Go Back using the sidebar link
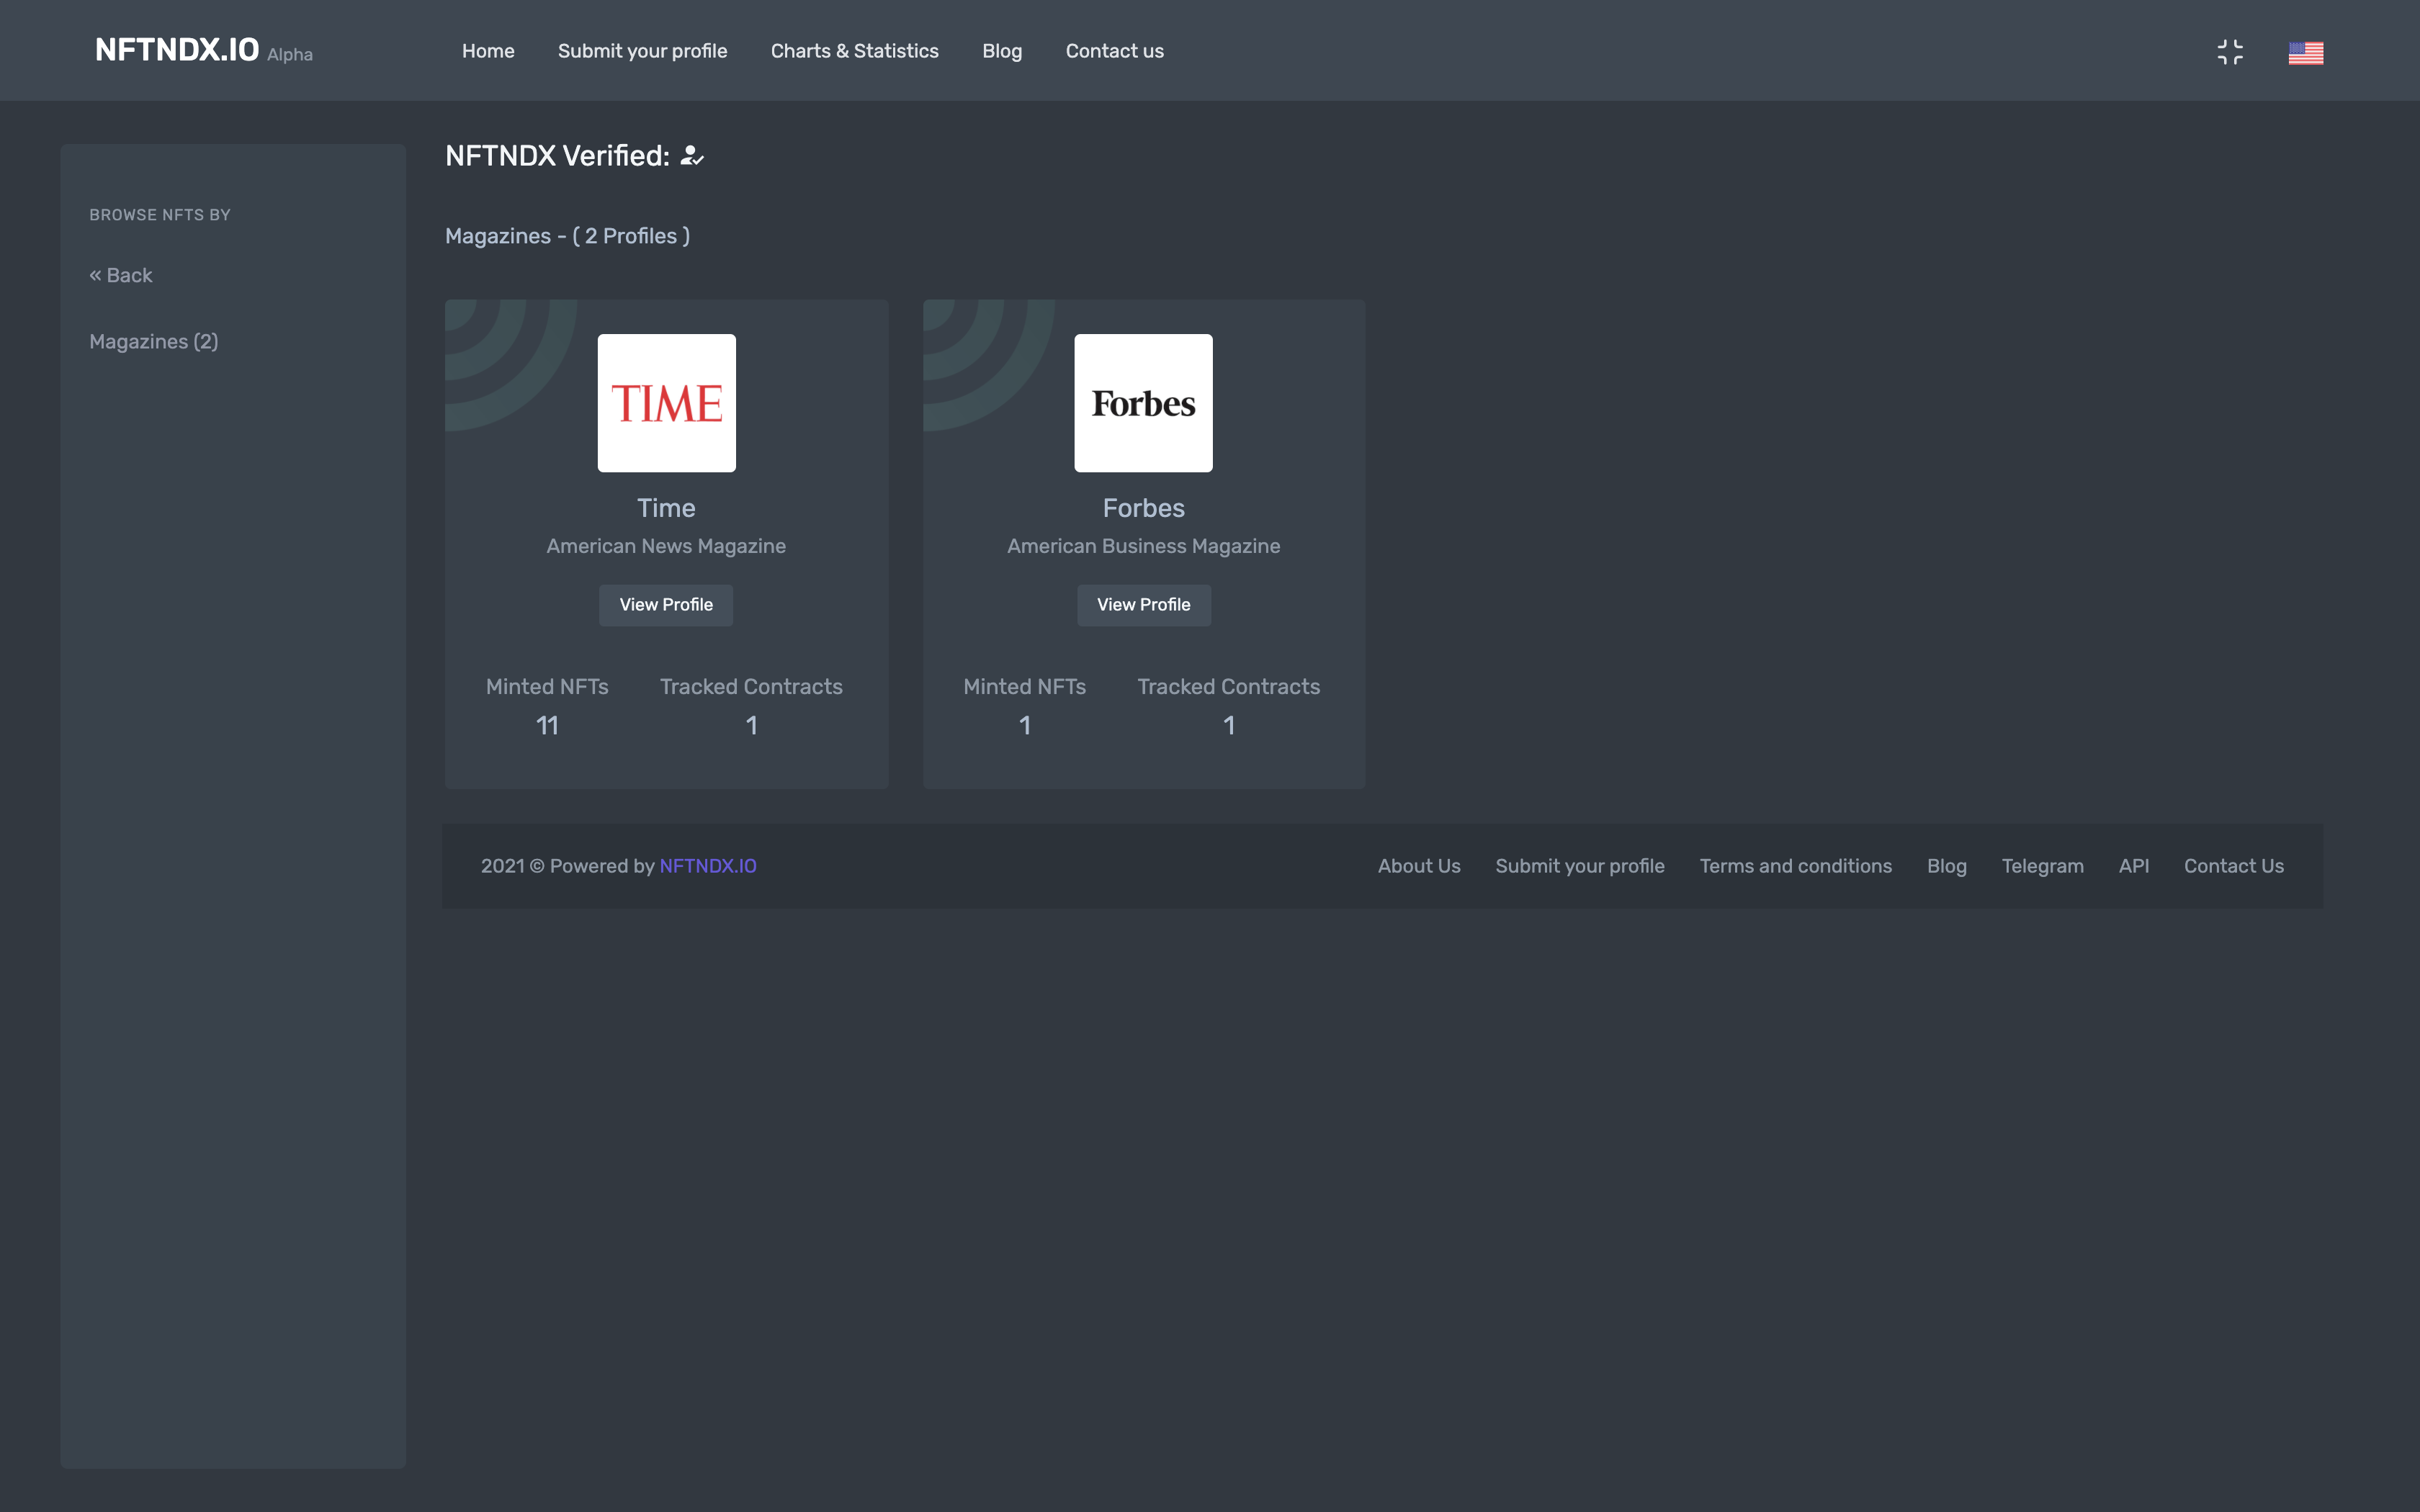The image size is (2420, 1512). [x=120, y=275]
